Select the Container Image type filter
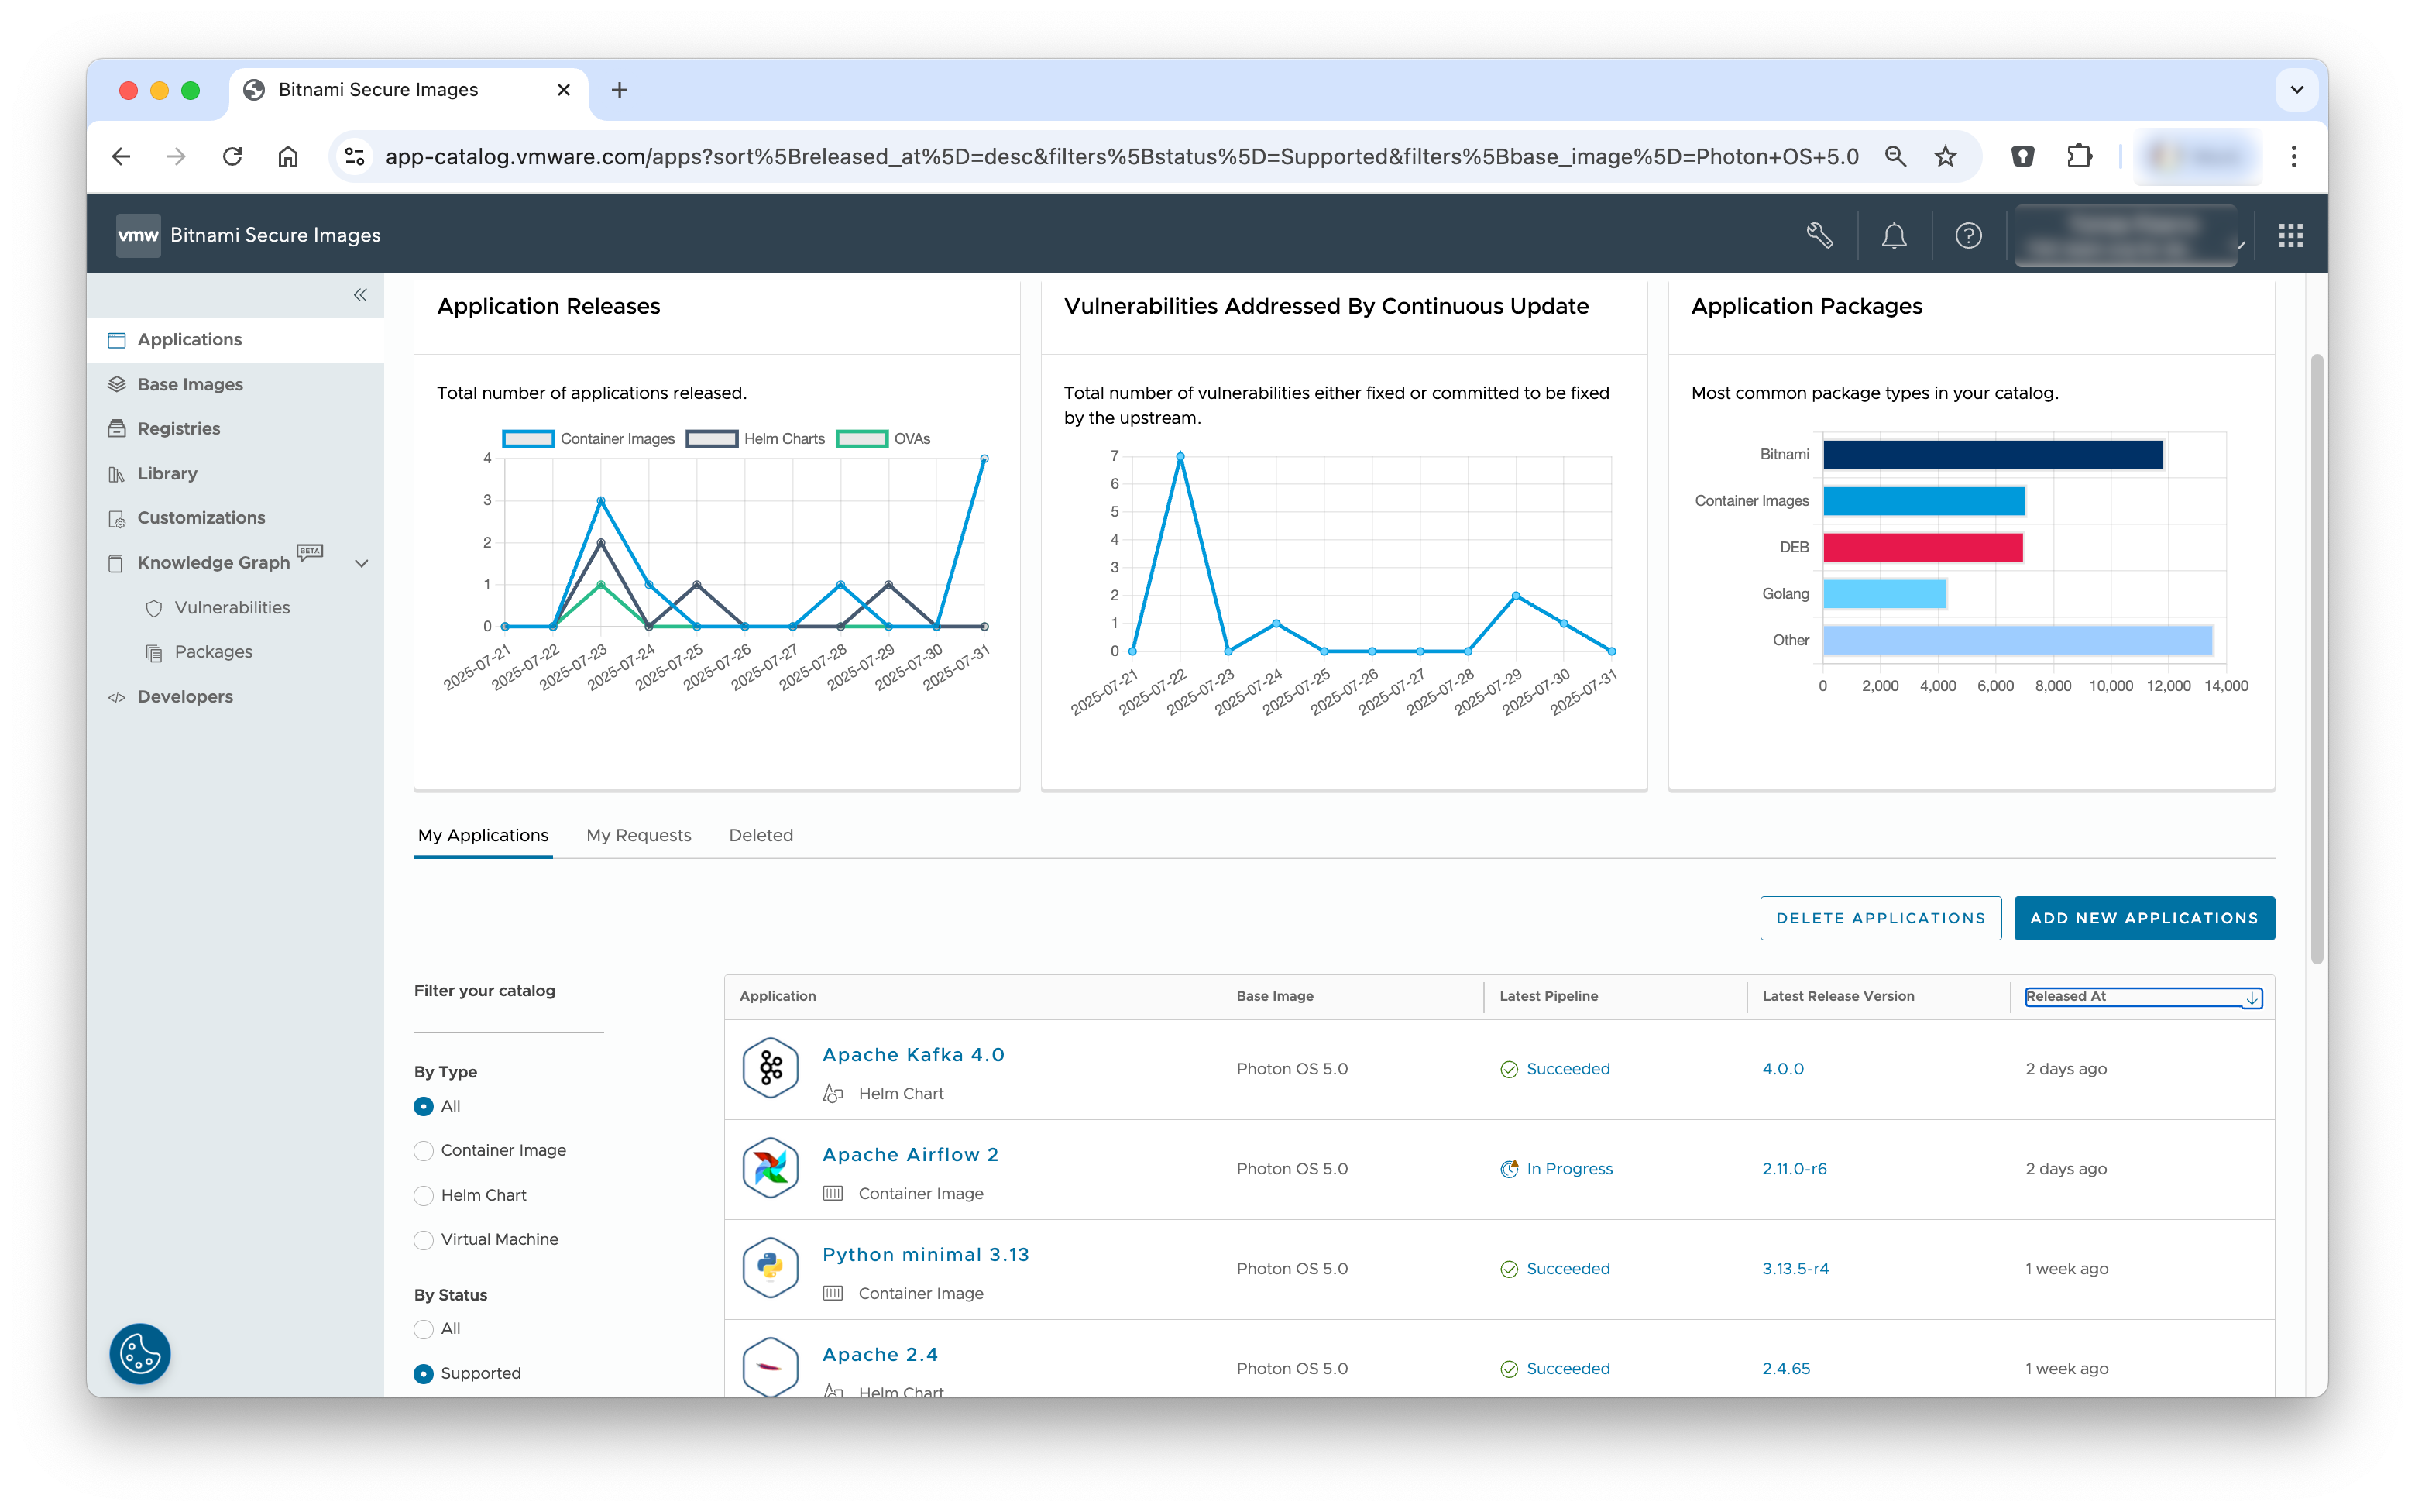The image size is (2415, 1512). pos(424,1151)
